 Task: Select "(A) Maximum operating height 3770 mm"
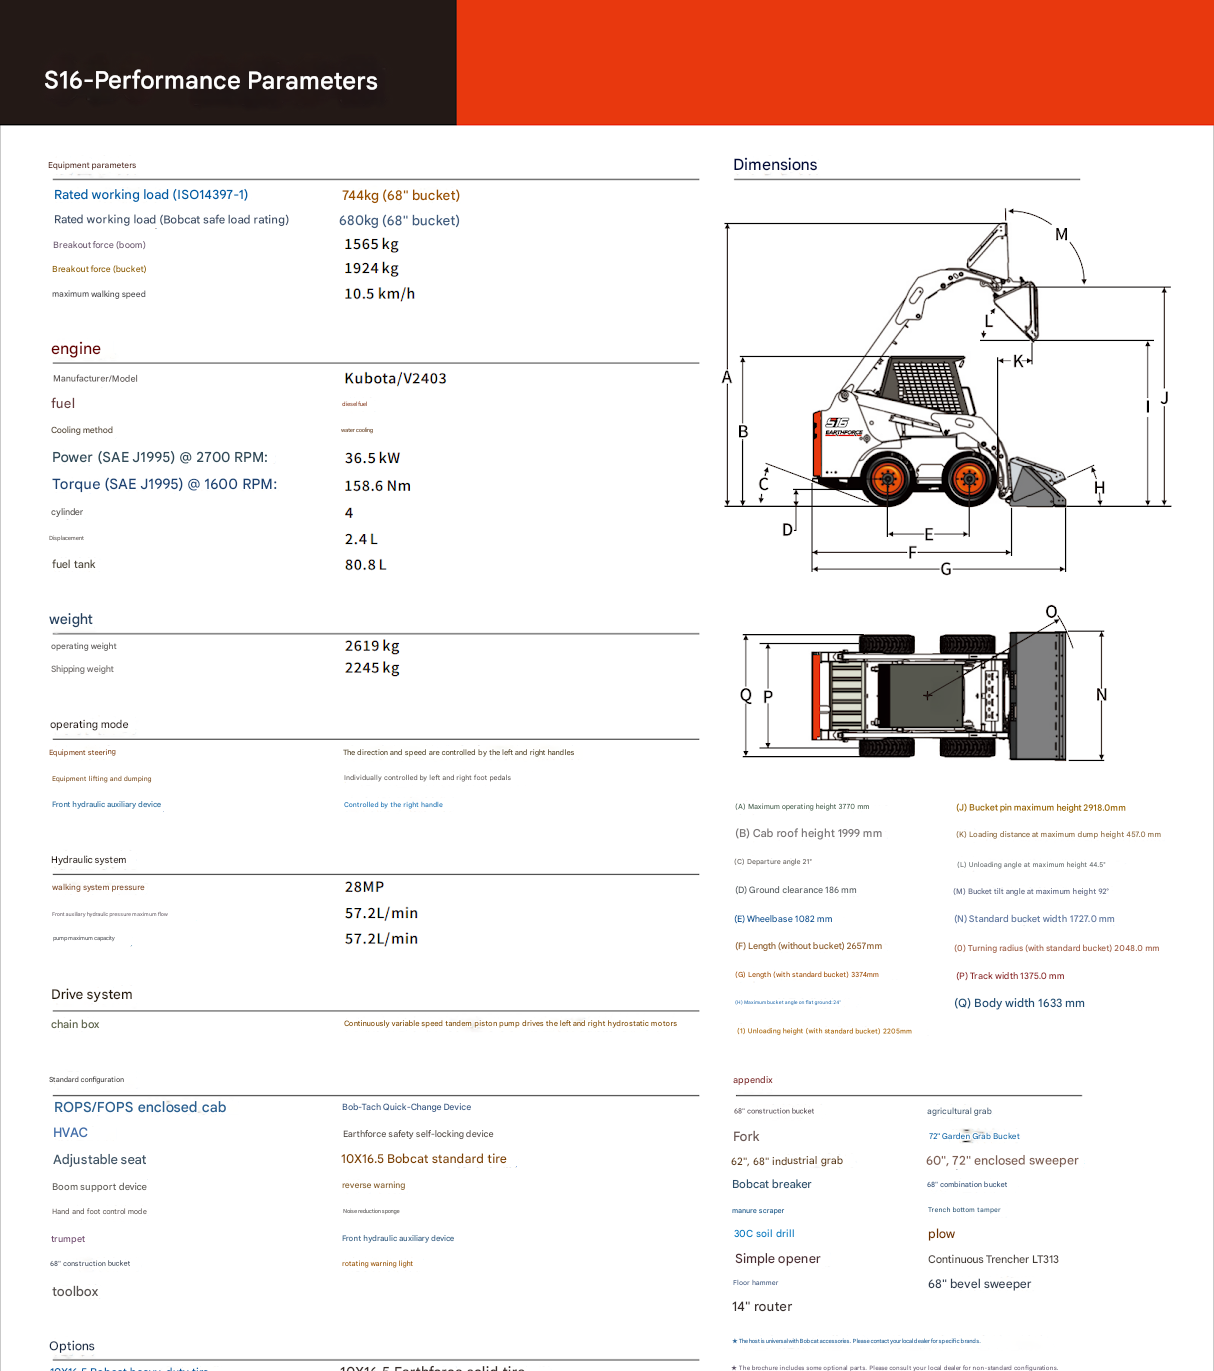click(802, 806)
